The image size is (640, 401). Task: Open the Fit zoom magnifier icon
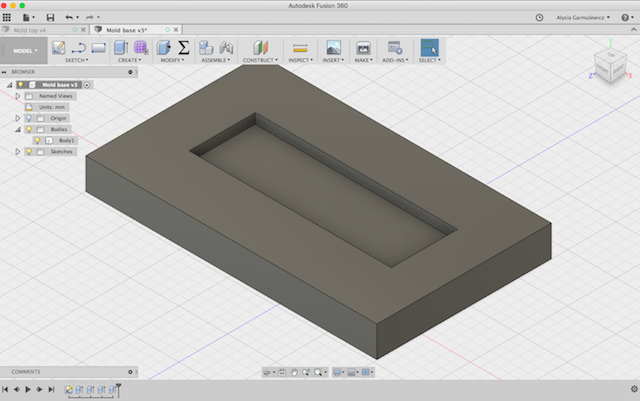pyautogui.click(x=318, y=372)
